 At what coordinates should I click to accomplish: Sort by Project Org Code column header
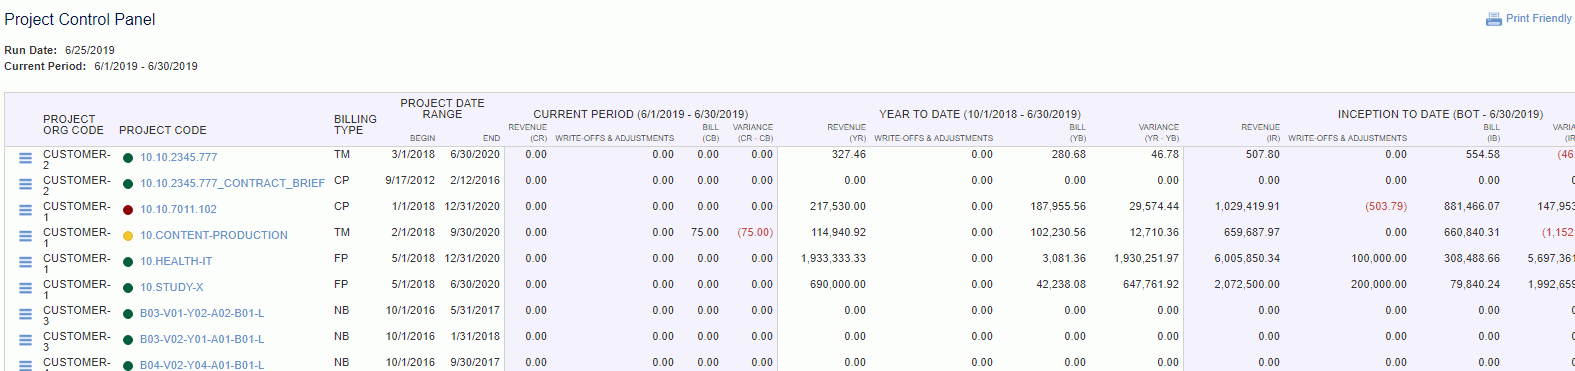73,124
